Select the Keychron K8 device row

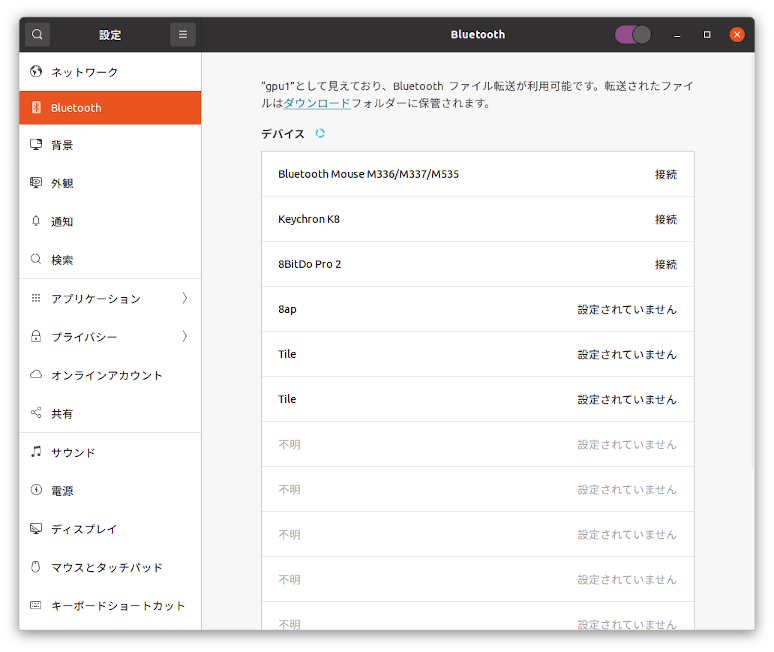pos(477,219)
